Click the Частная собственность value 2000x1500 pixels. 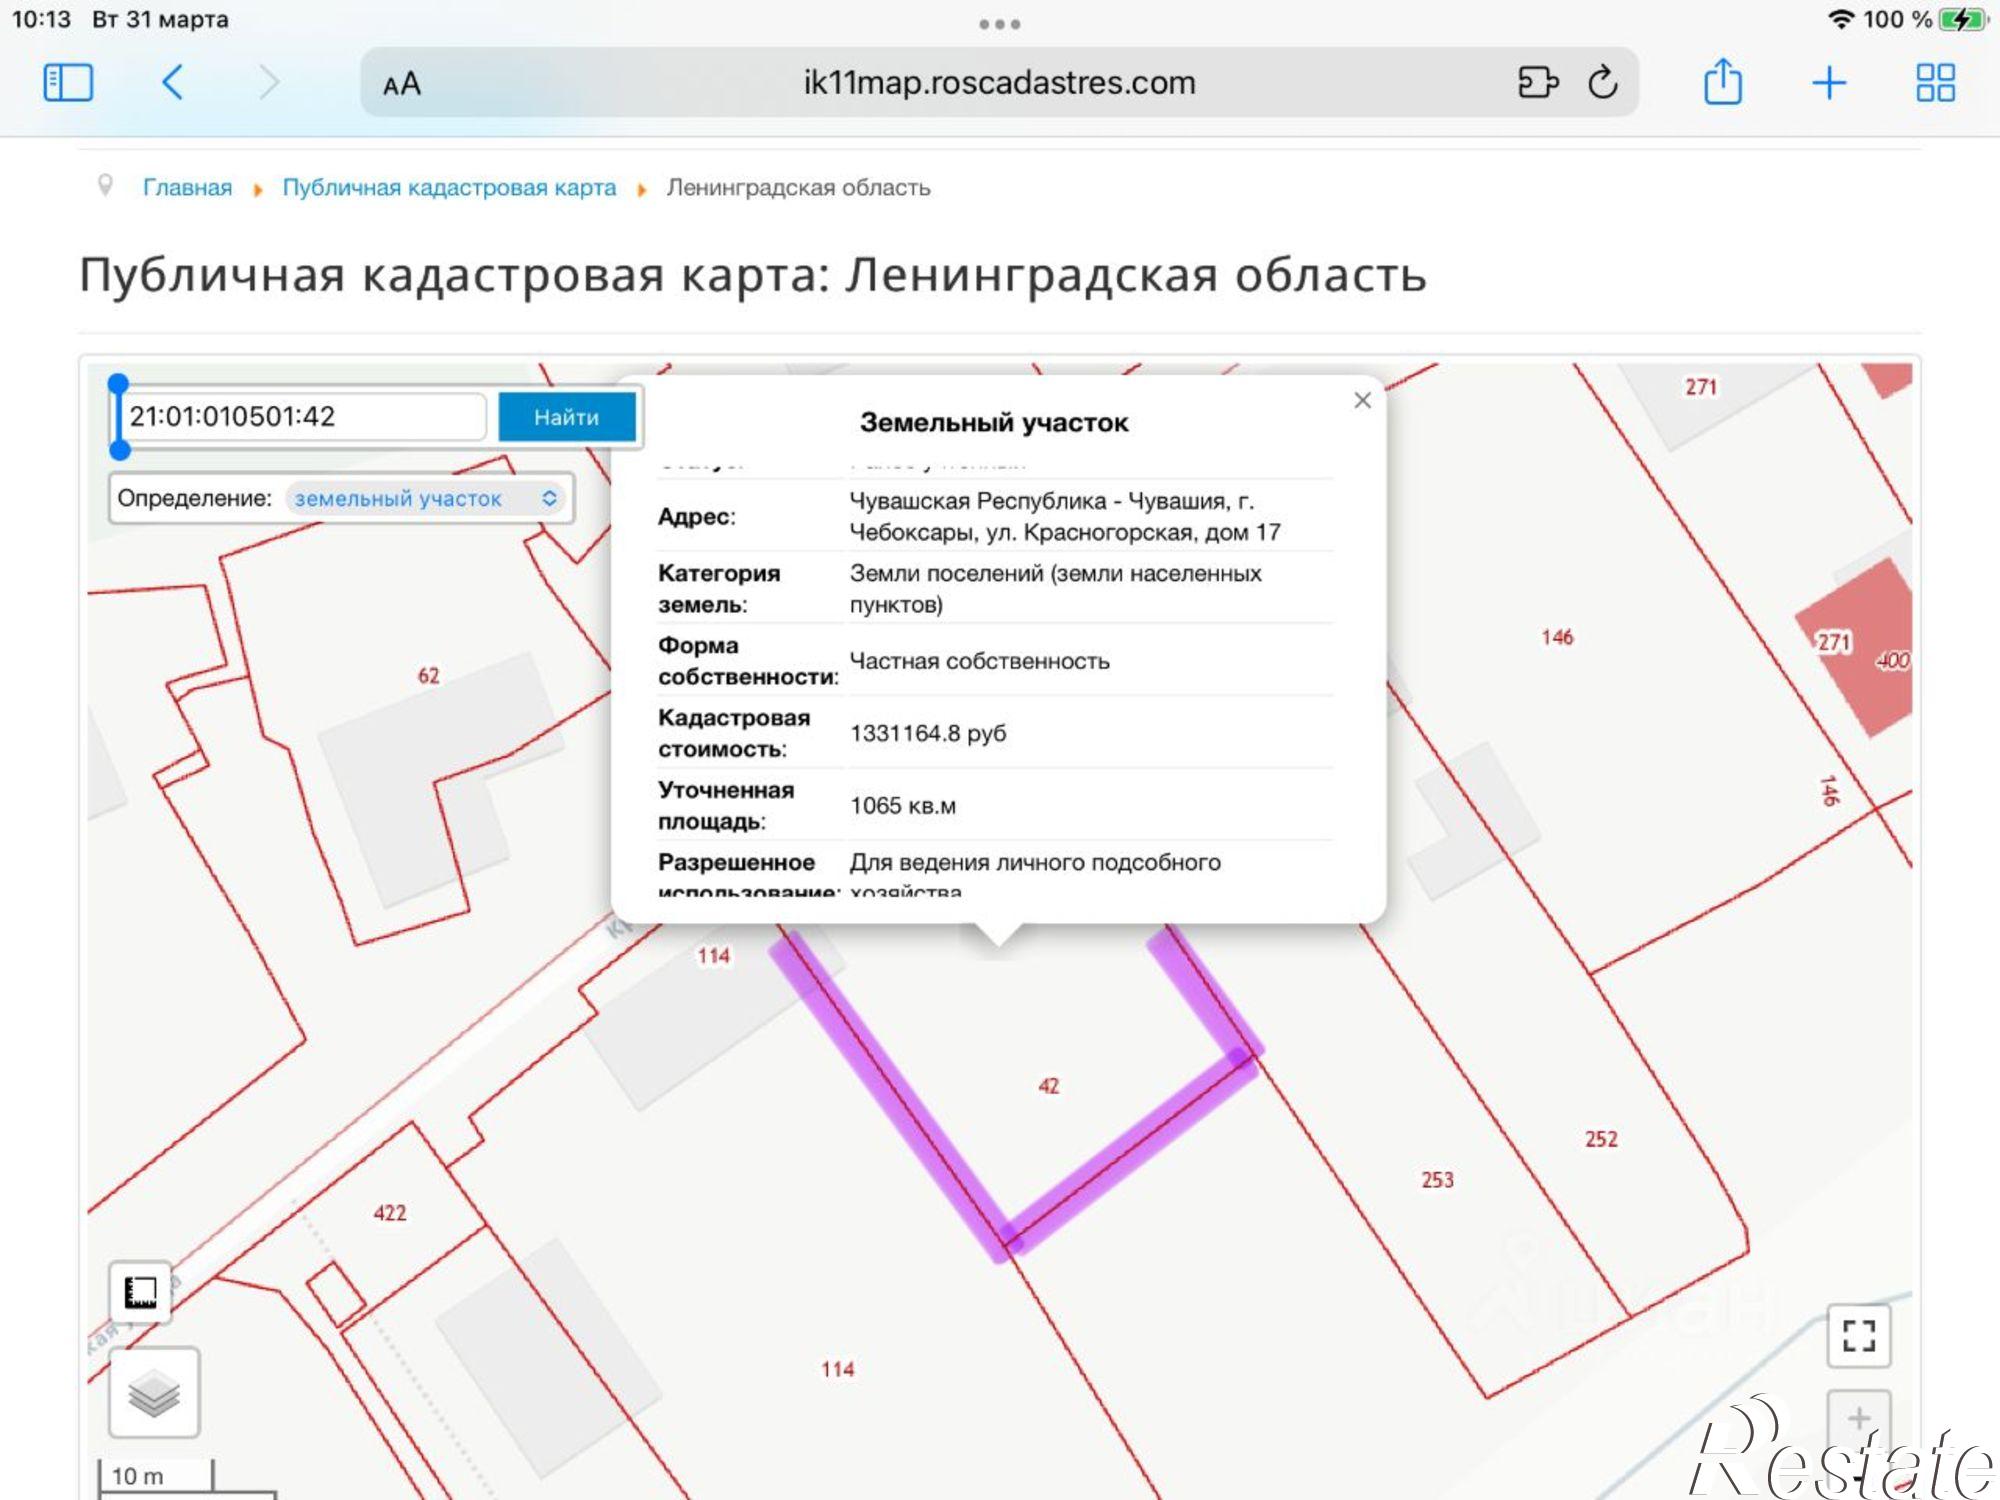click(979, 661)
